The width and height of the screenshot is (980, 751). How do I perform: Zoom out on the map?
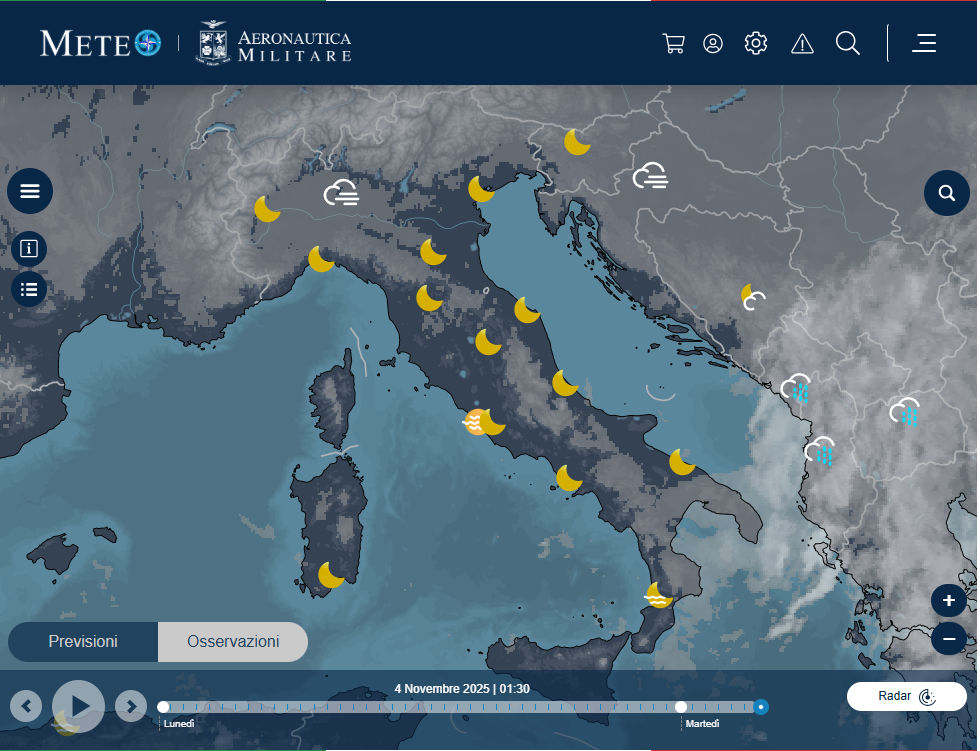pos(948,637)
